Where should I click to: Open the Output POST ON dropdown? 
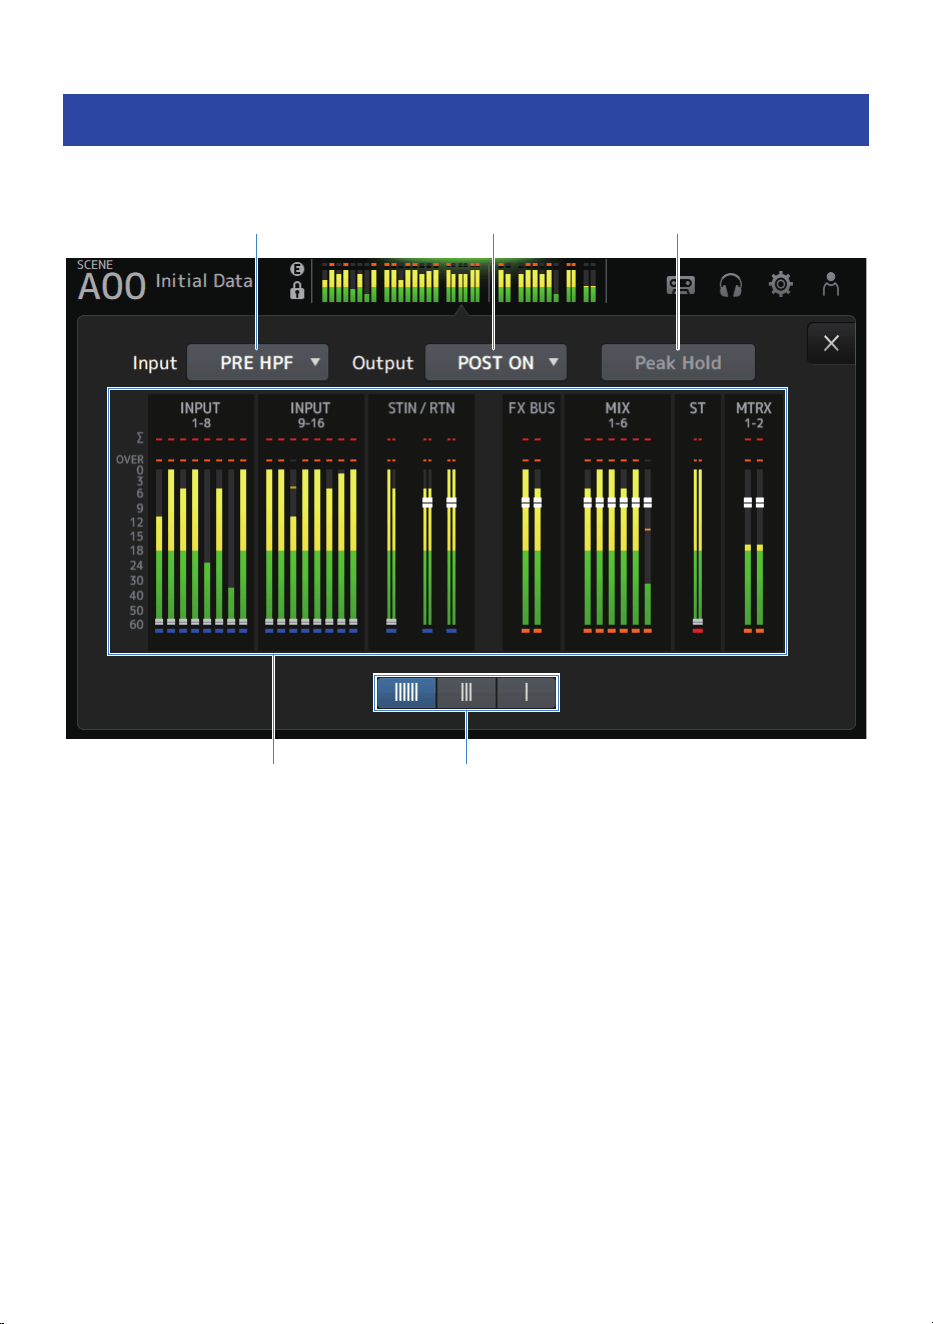click(496, 363)
